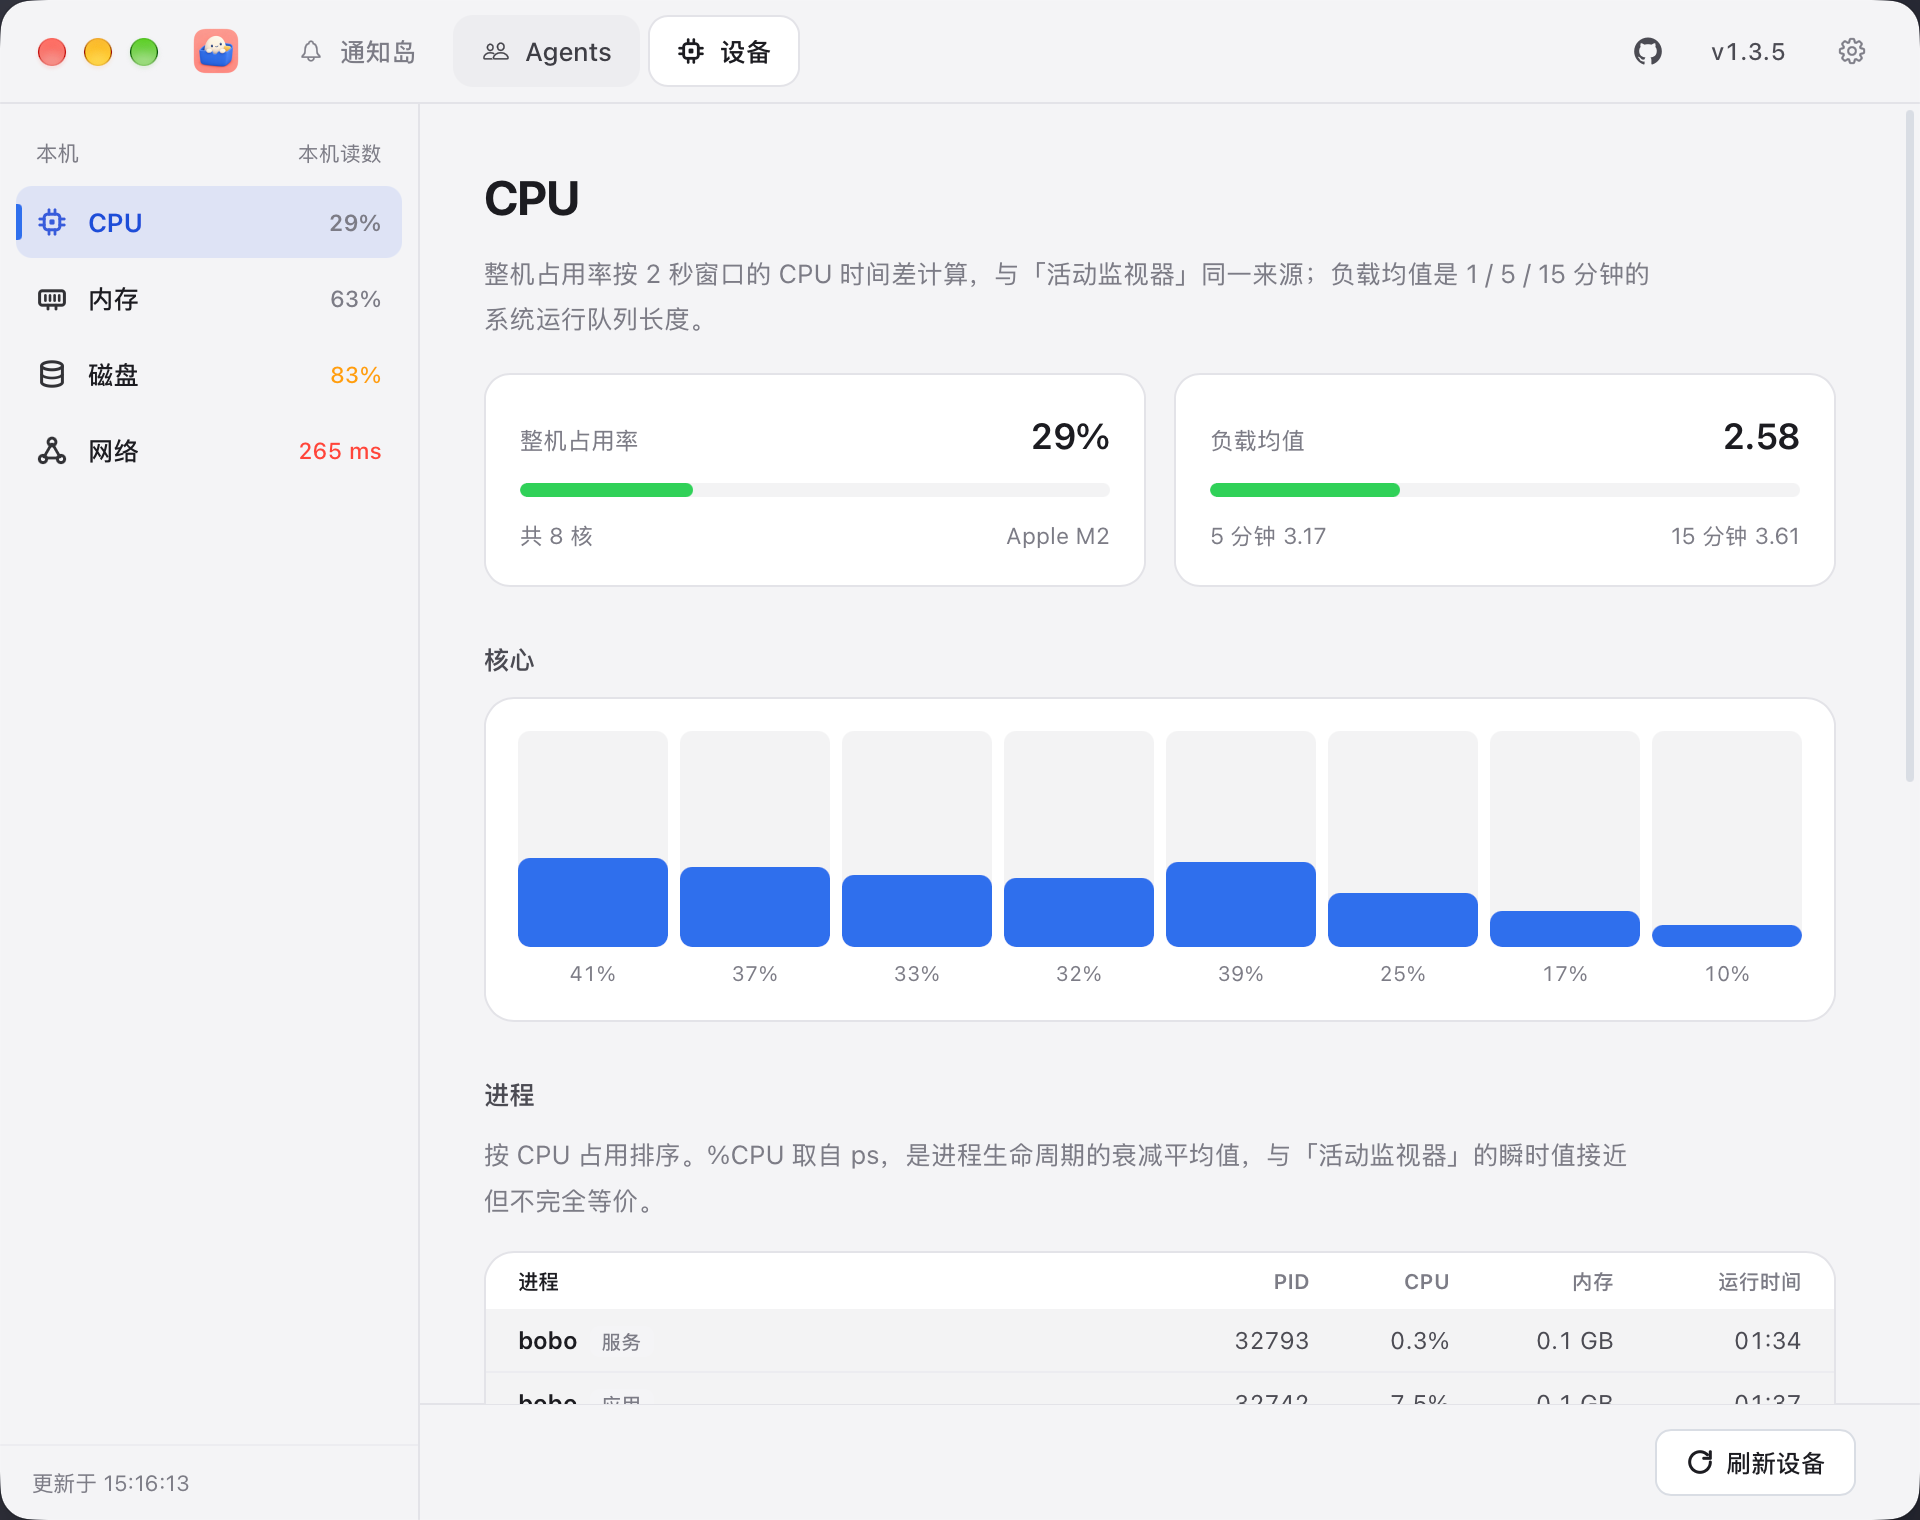Click the Apple M2 chip label
Viewport: 1920px width, 1520px height.
(x=1058, y=536)
